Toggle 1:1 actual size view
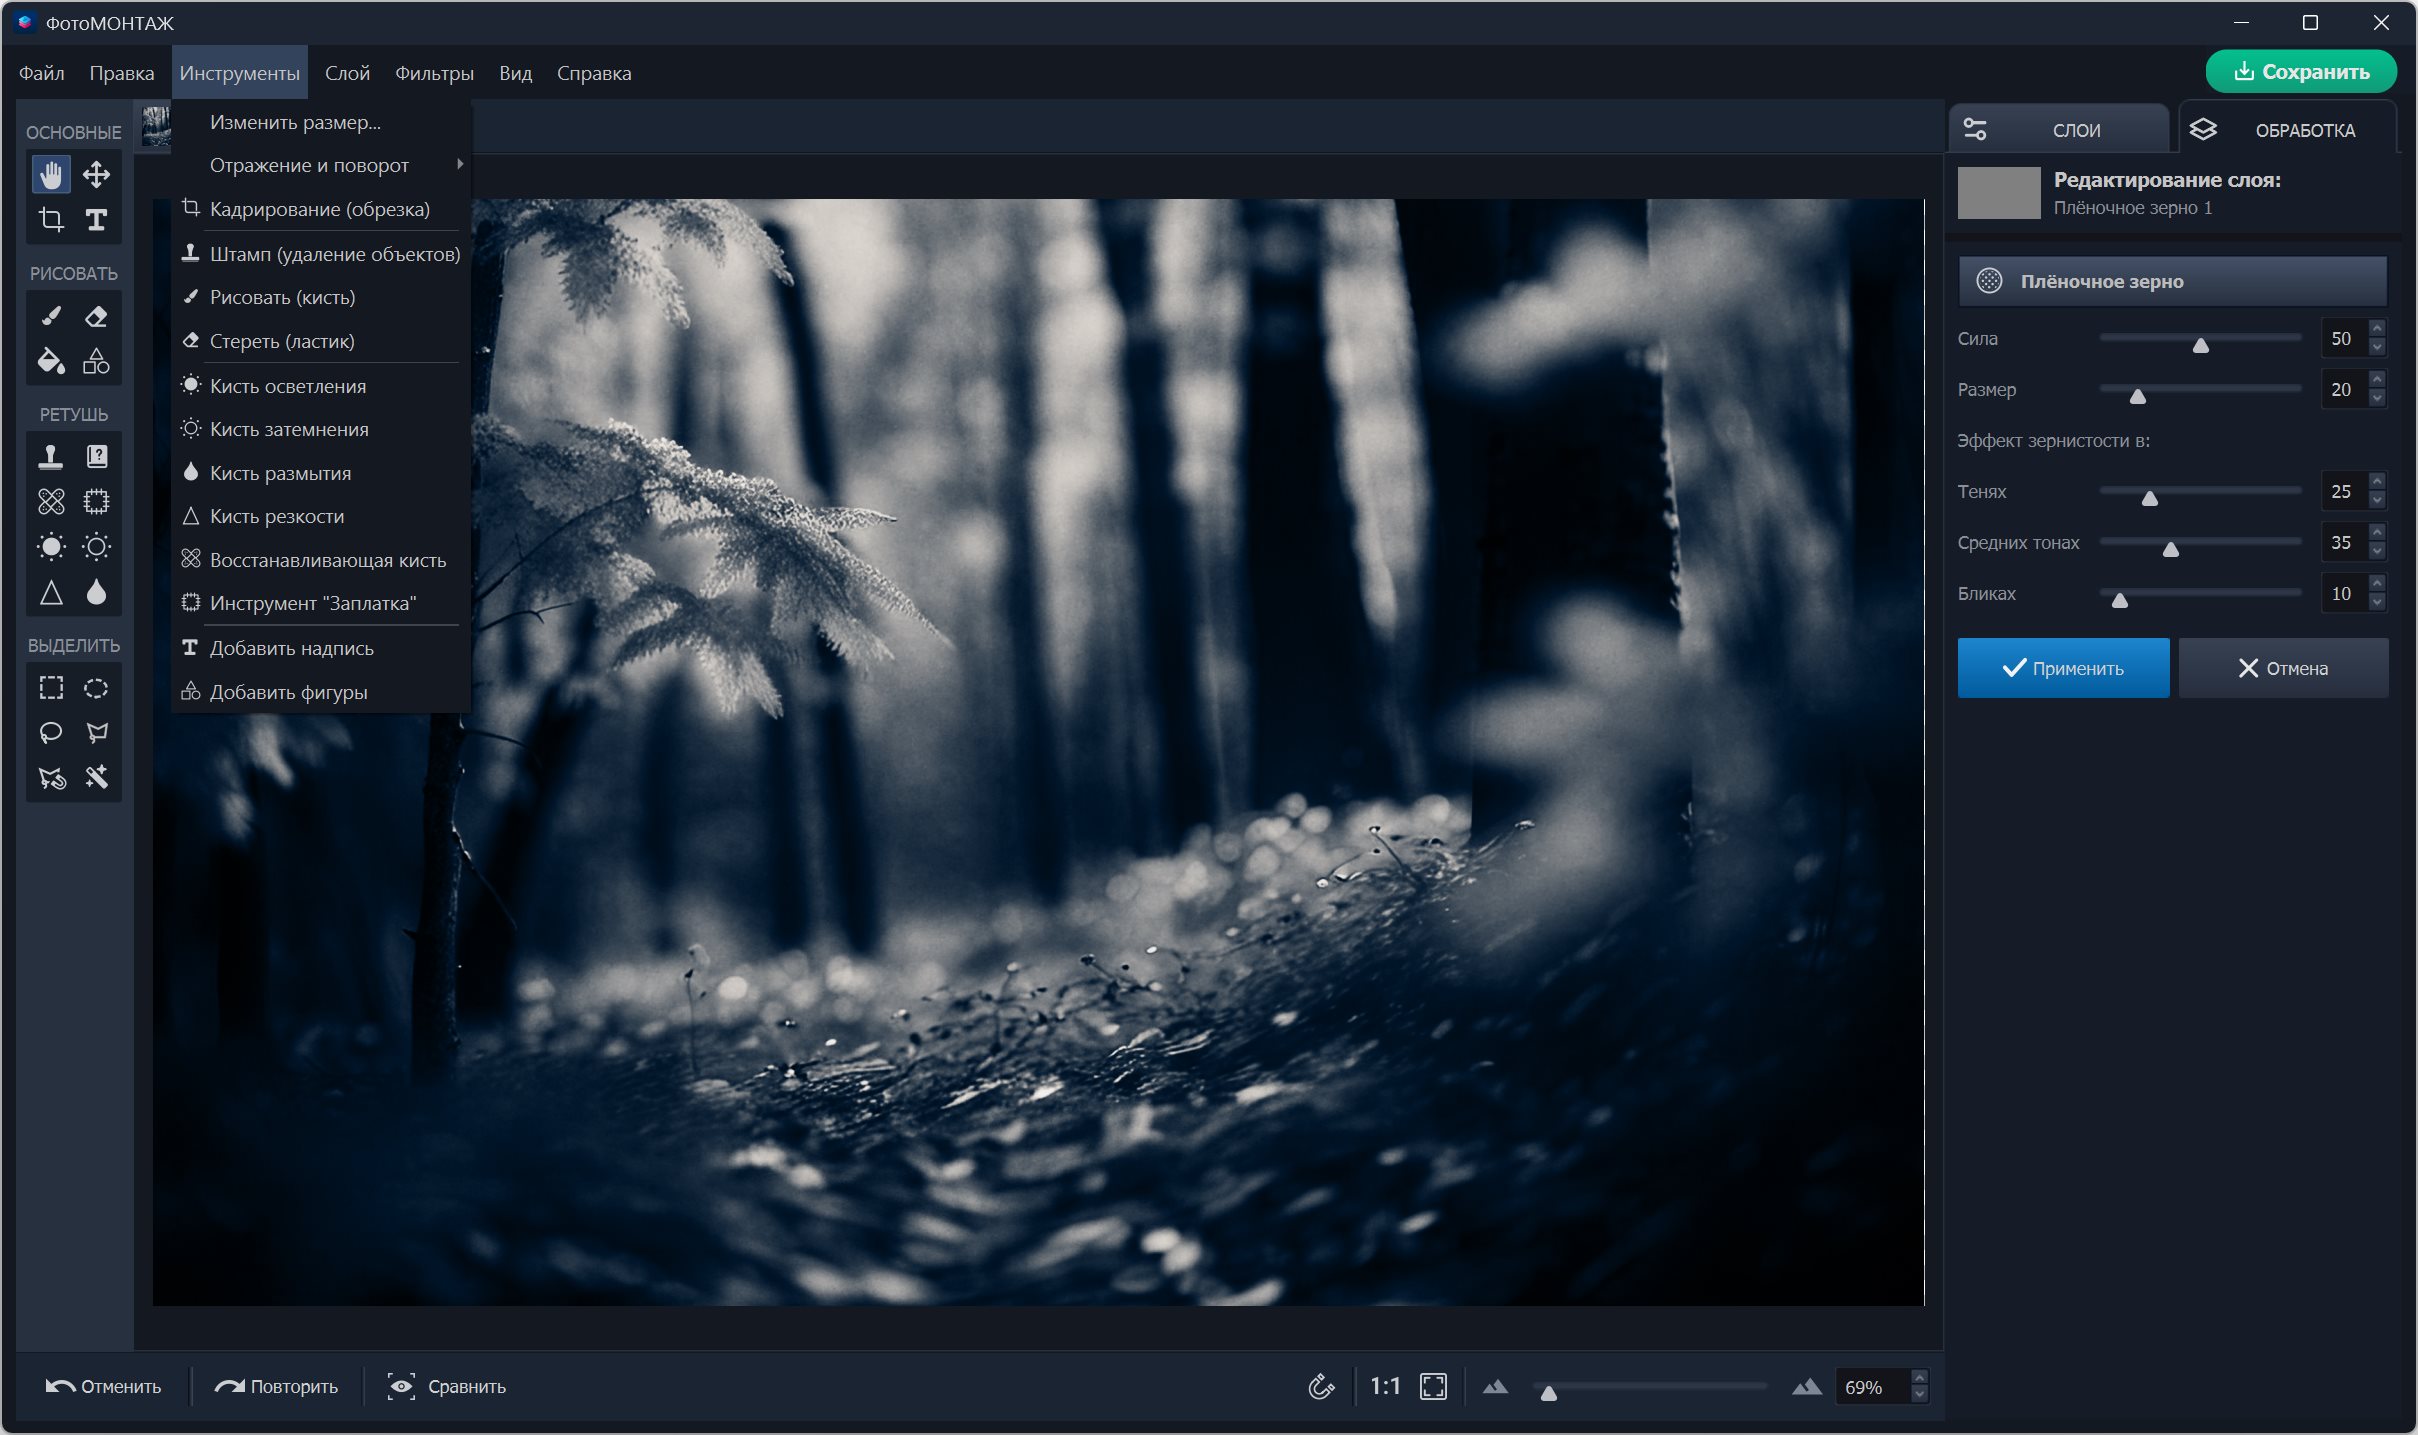 pyautogui.click(x=1384, y=1386)
